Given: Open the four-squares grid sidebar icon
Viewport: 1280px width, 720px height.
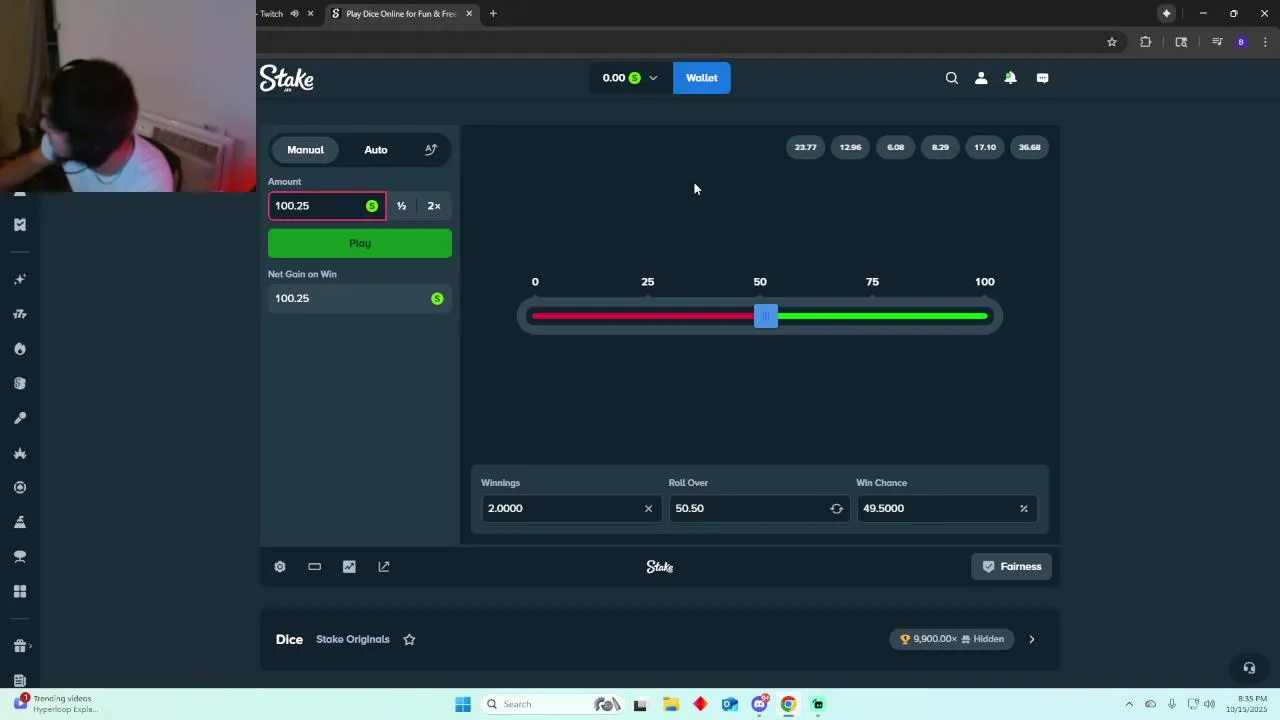Looking at the screenshot, I should (19, 591).
